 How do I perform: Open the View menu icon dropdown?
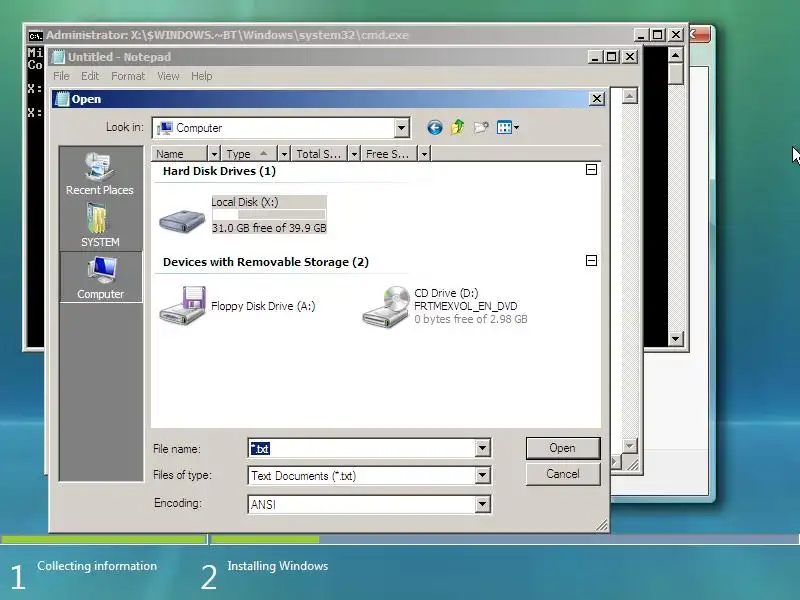[x=508, y=127]
